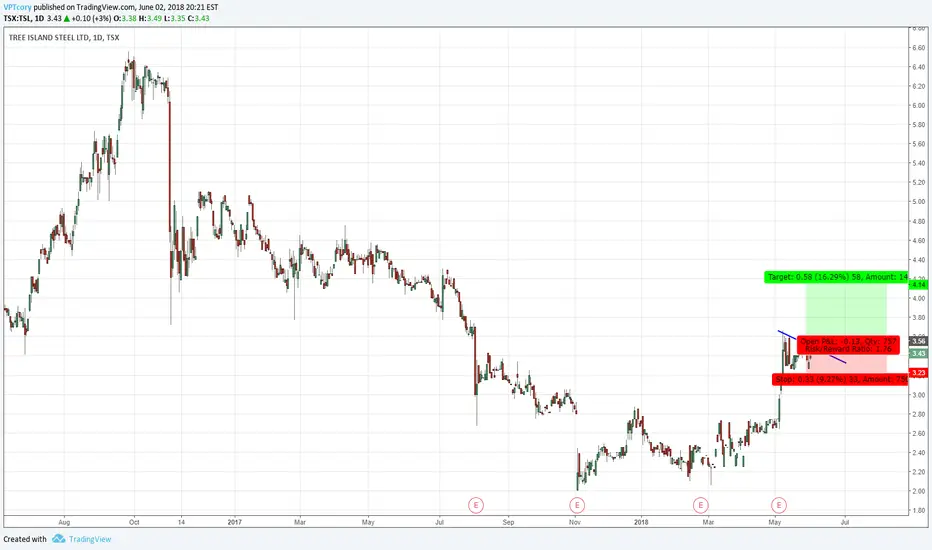Screen dimensions: 932x550
Task: Click the 3.56 entry price tag
Action: (x=918, y=341)
